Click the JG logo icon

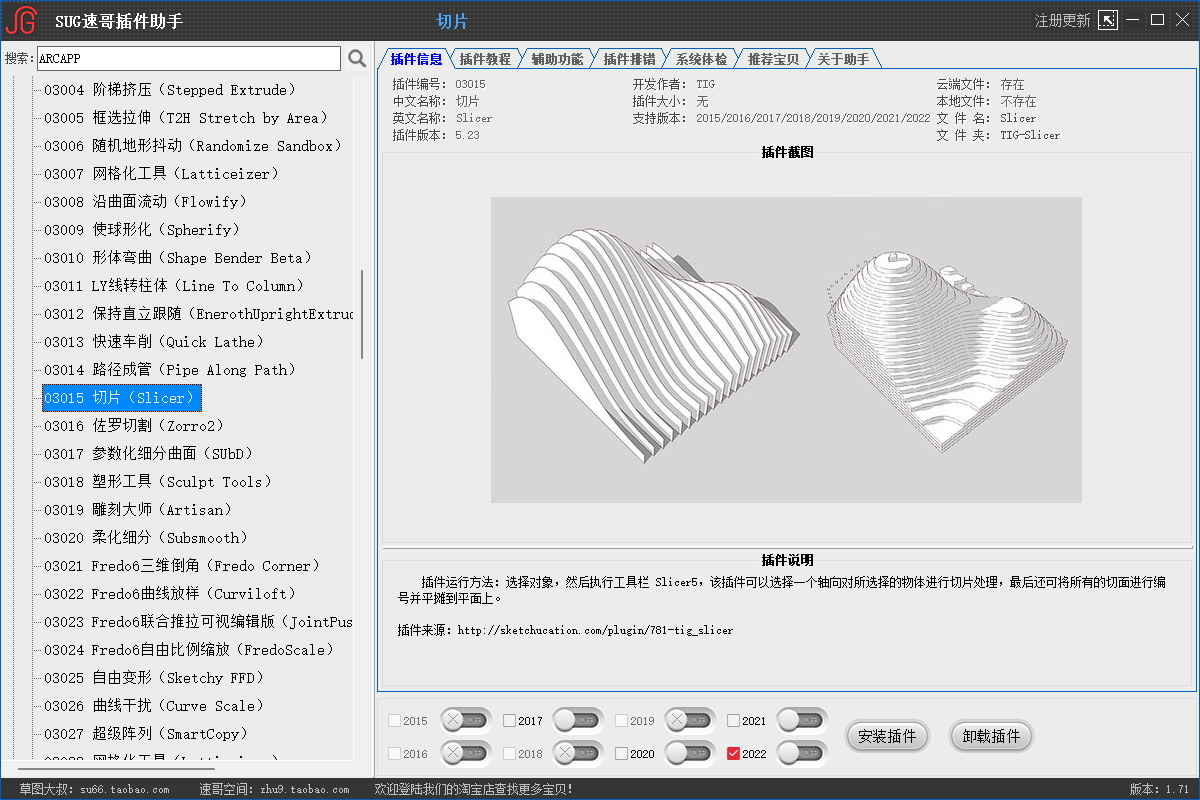tap(20, 21)
